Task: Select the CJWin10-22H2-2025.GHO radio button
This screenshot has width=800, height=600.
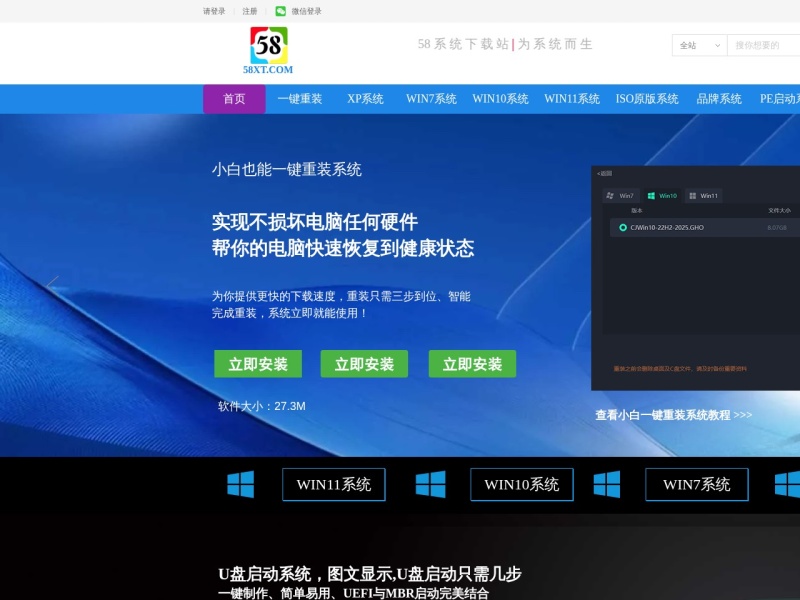Action: pyautogui.click(x=623, y=228)
